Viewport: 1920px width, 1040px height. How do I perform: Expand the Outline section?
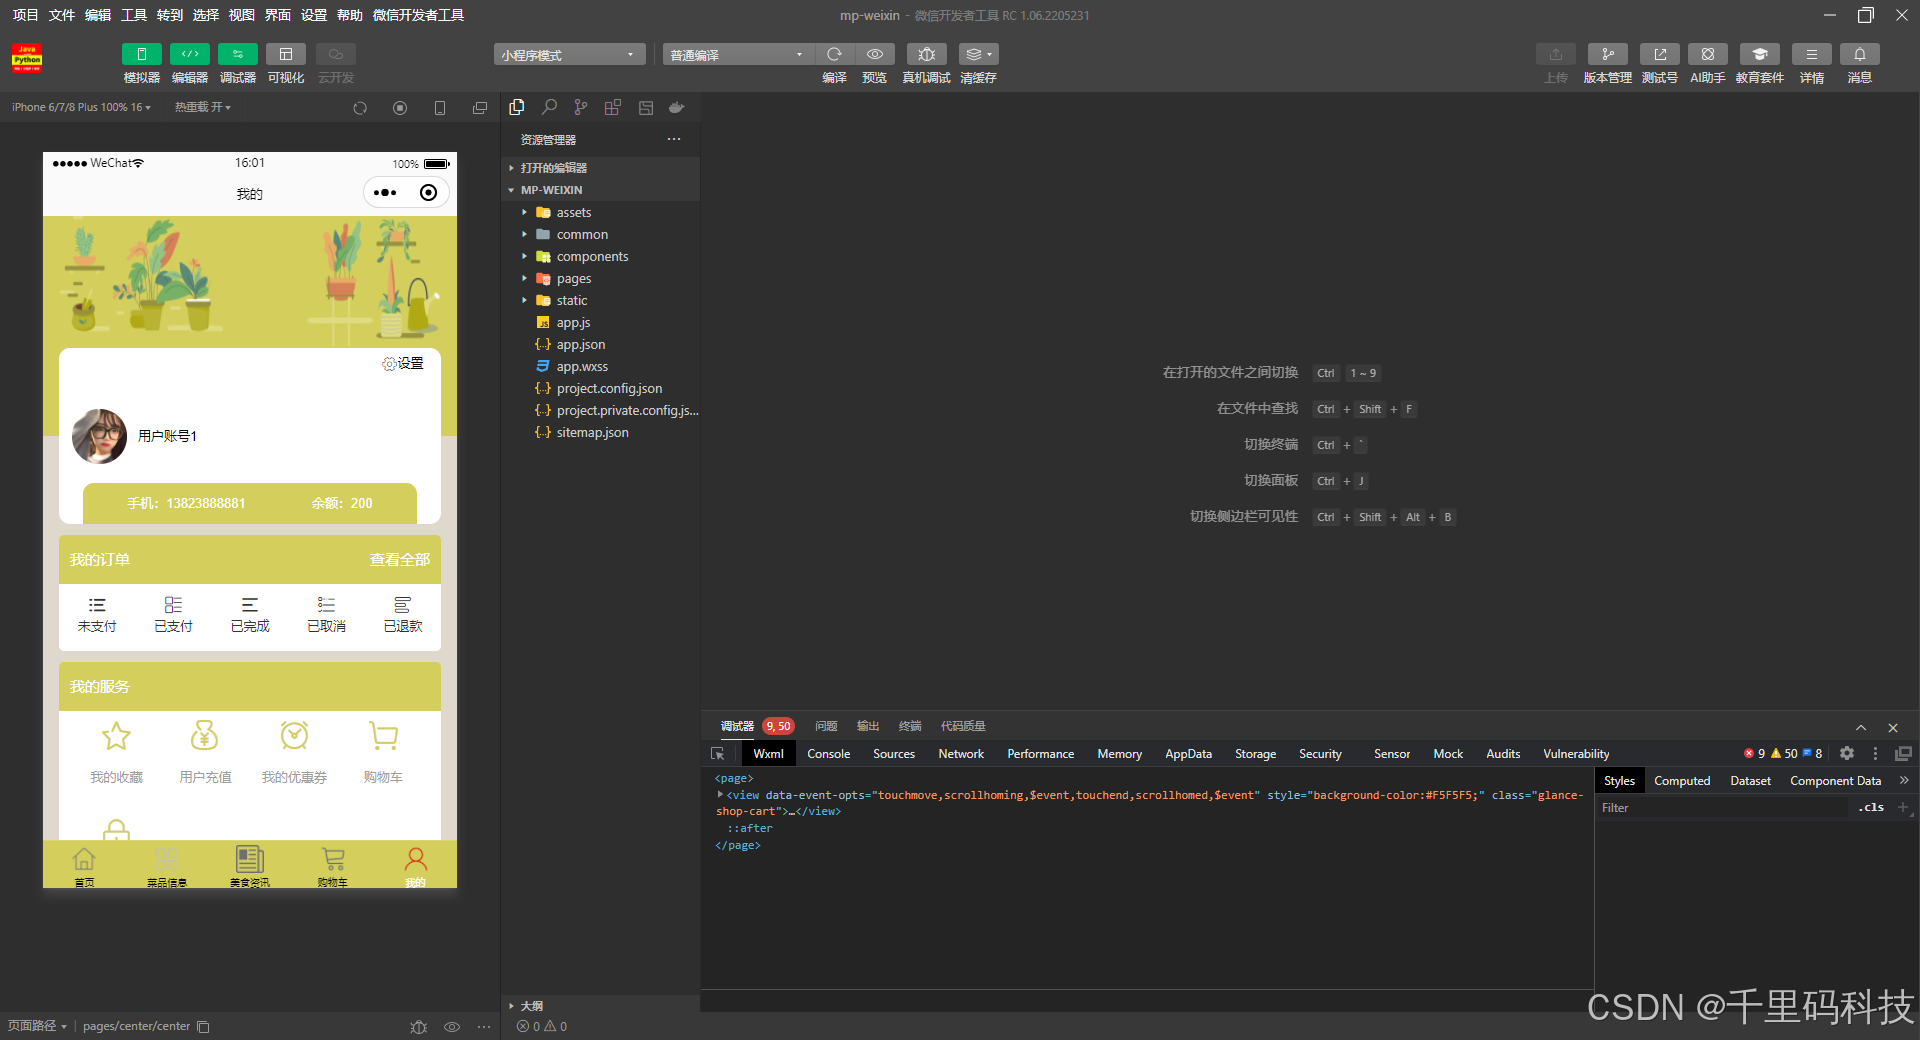click(x=600, y=1006)
